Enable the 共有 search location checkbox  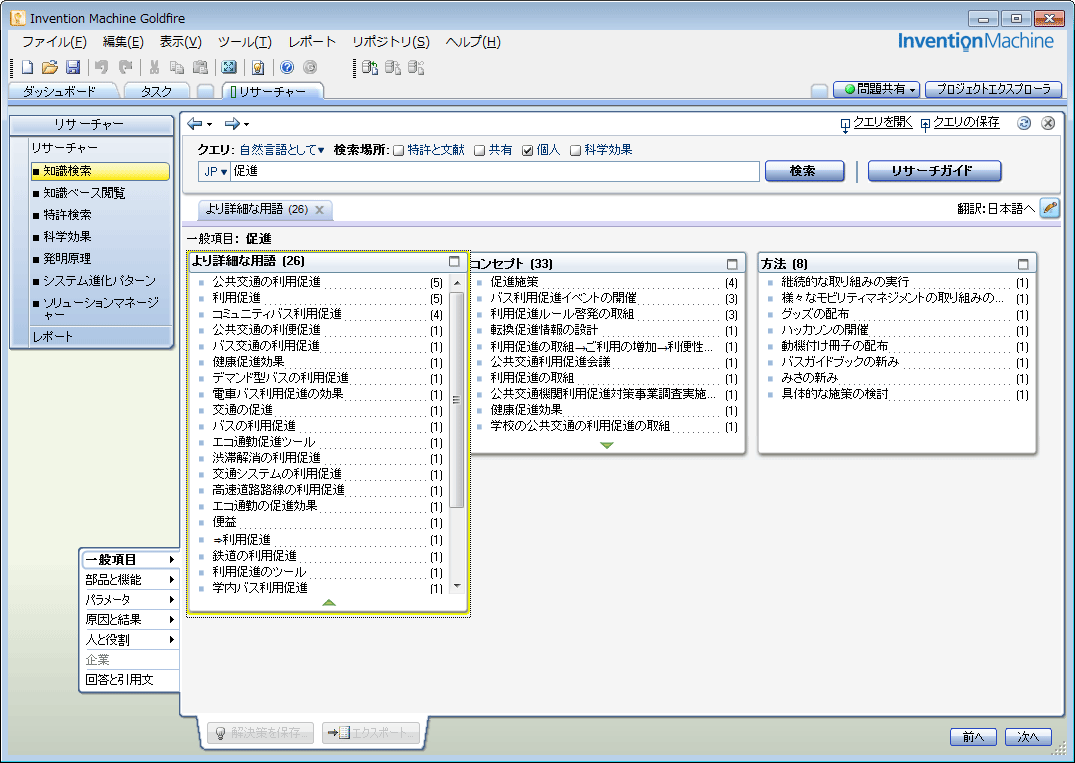coord(480,151)
